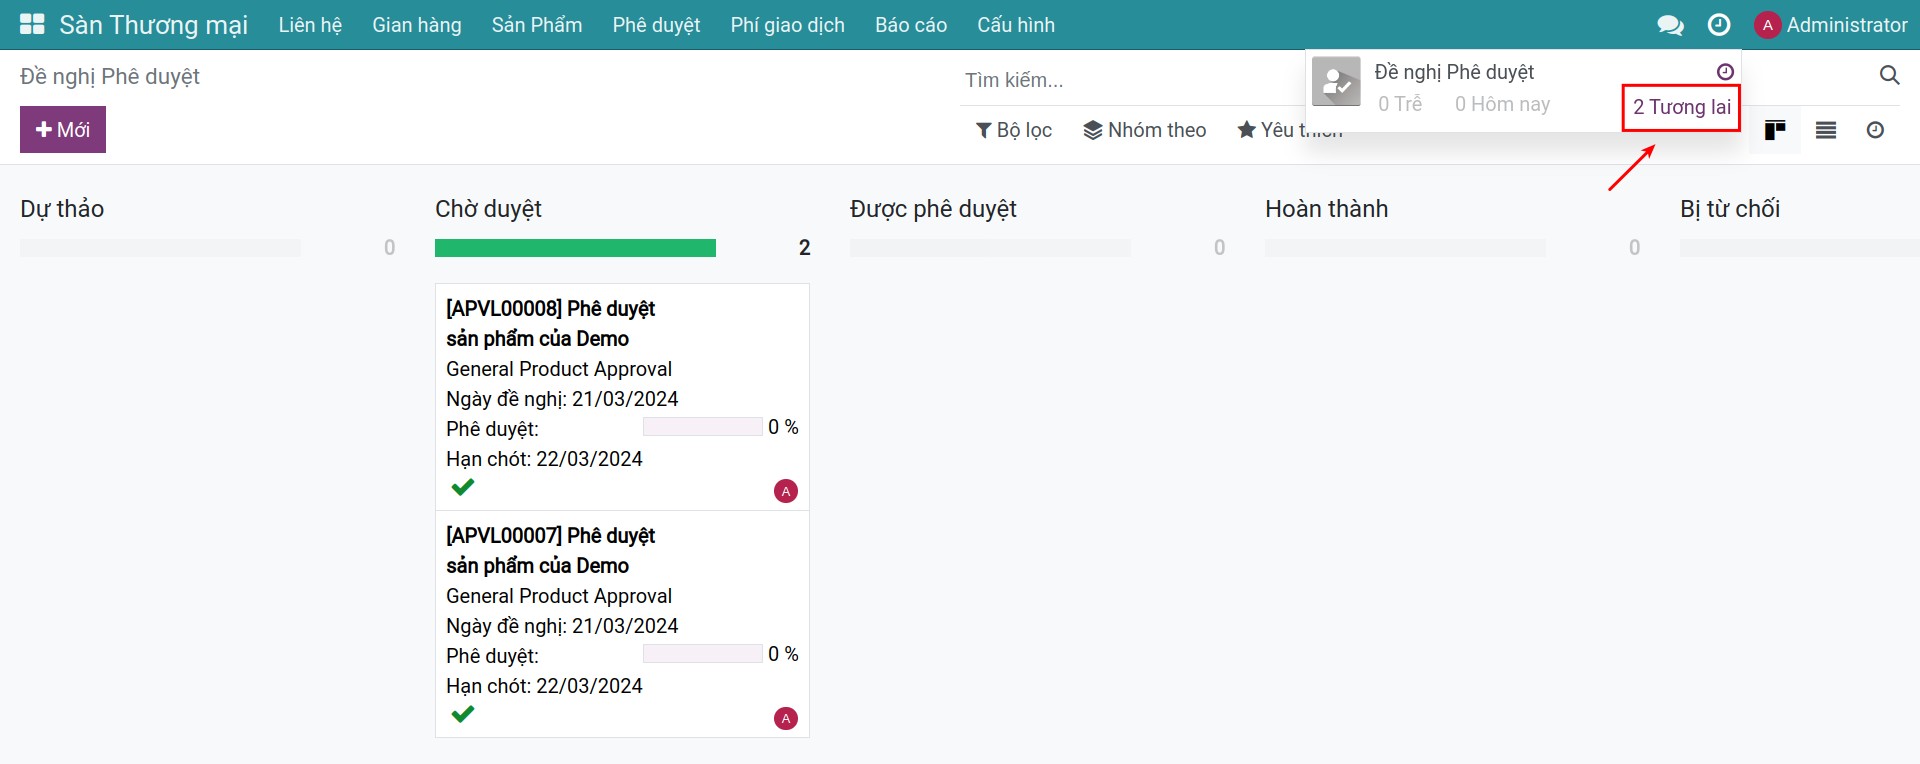1920x764 pixels.
Task: Switch to Kanban view icon
Action: pos(1775,130)
